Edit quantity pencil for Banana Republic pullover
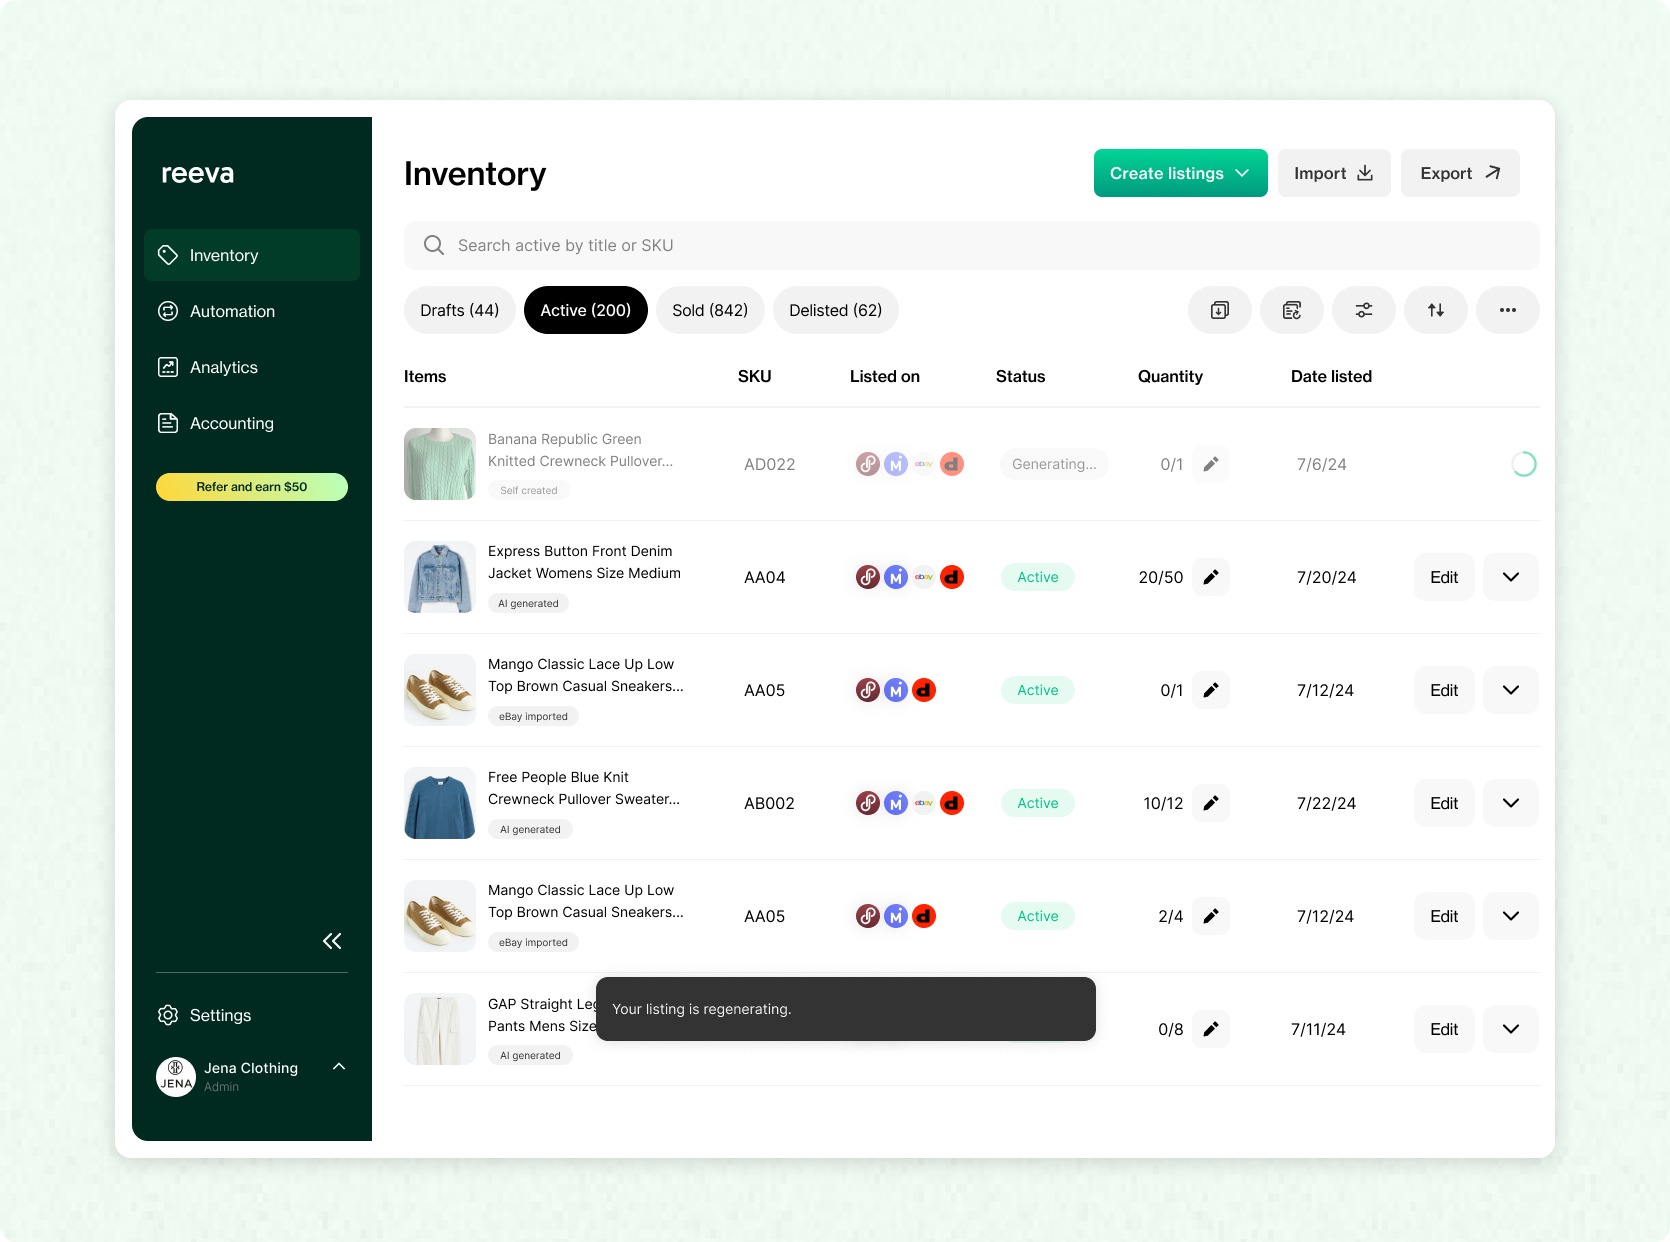Image resolution: width=1670 pixels, height=1242 pixels. 1211,464
